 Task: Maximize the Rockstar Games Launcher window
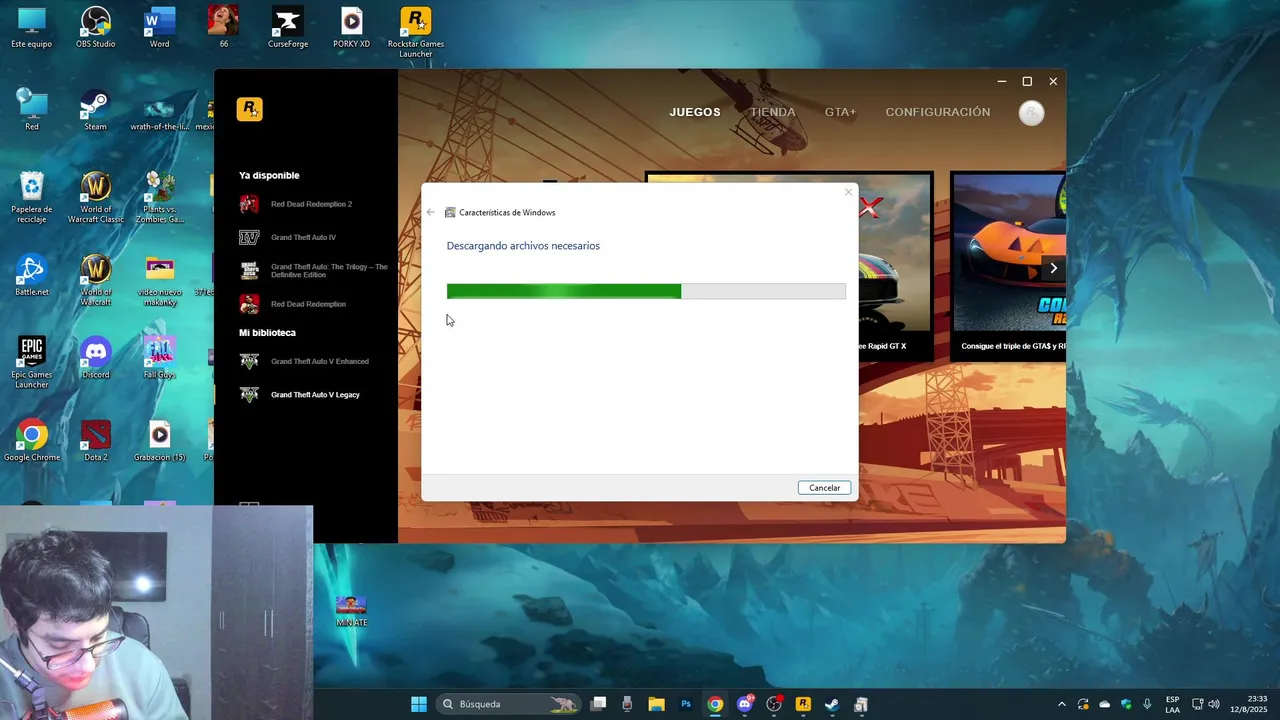1027,81
